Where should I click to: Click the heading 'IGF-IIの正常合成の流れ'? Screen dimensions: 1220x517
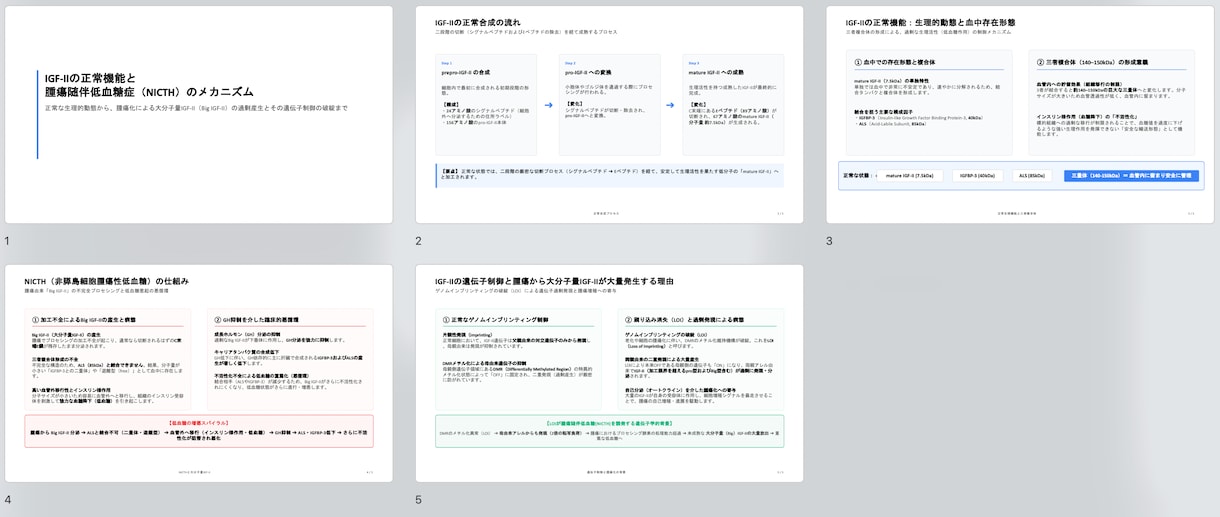478,22
